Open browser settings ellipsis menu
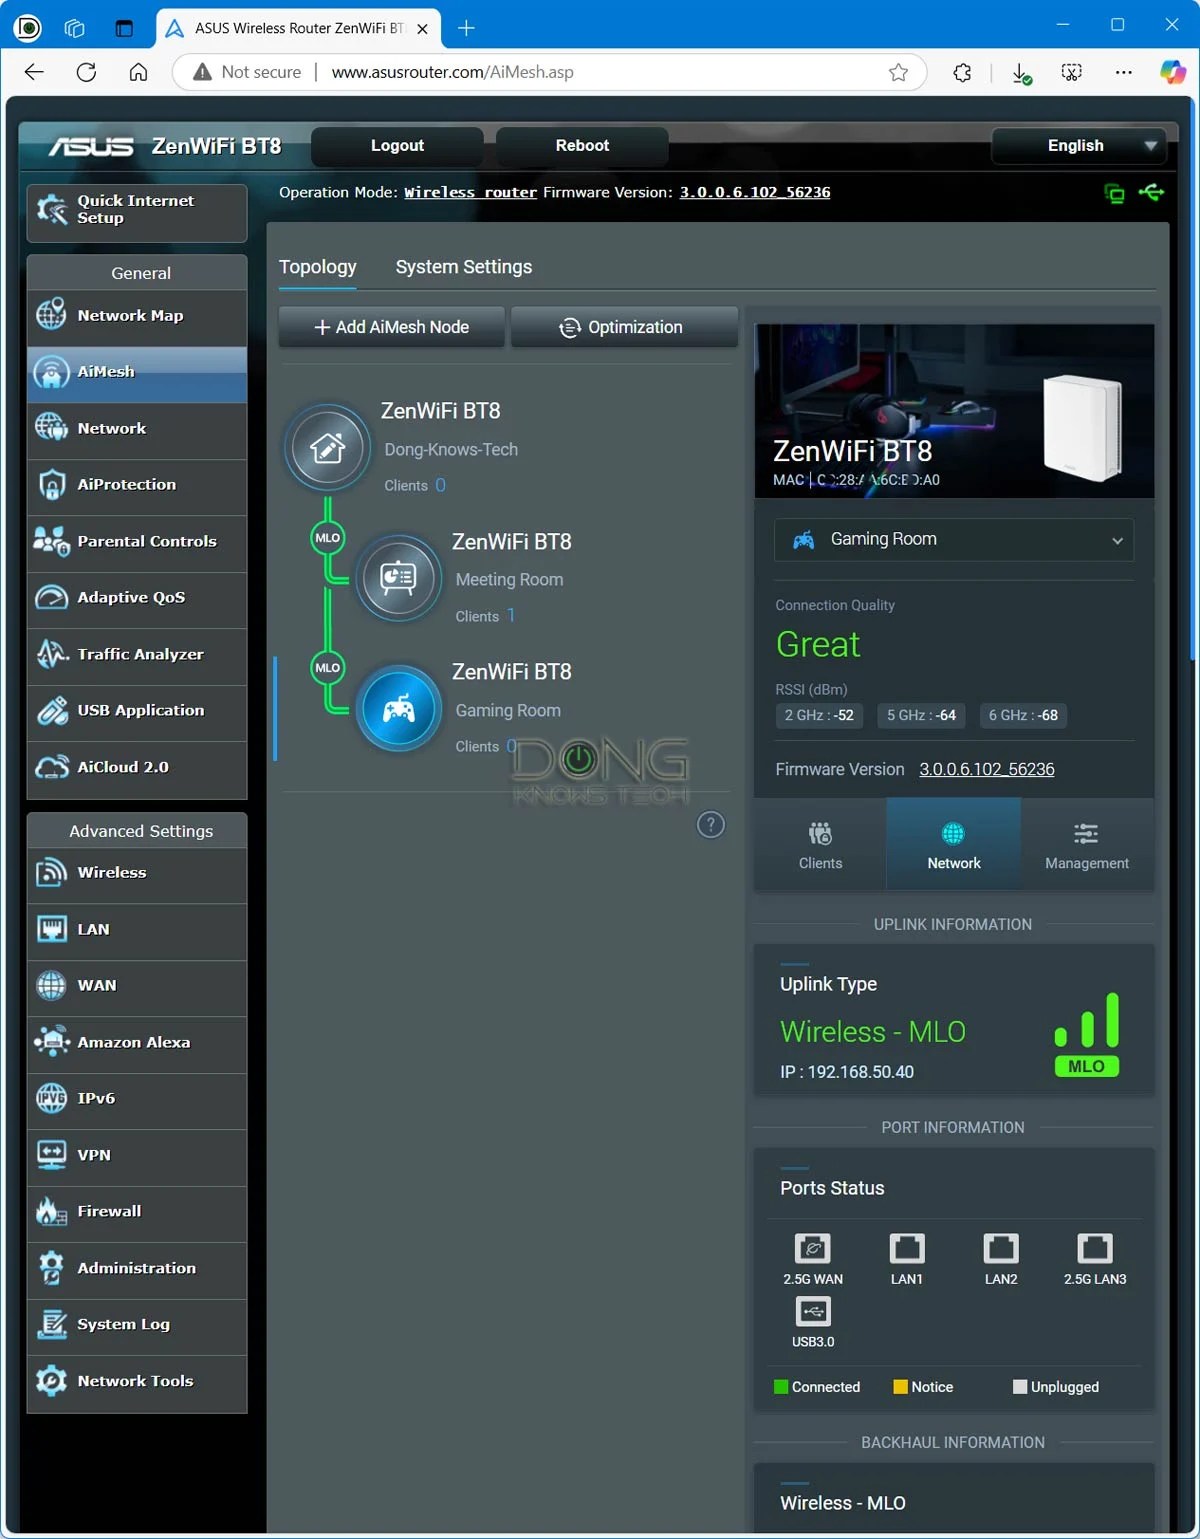Viewport: 1200px width, 1539px height. point(1124,72)
